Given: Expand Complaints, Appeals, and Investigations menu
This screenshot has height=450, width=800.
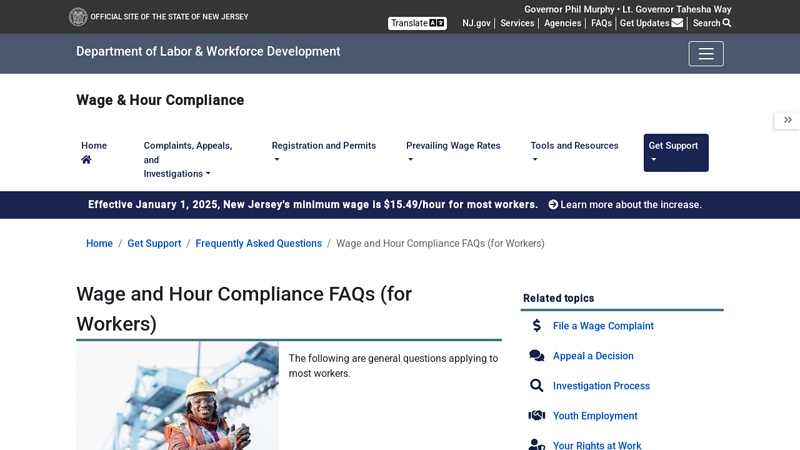Looking at the screenshot, I should click(188, 160).
